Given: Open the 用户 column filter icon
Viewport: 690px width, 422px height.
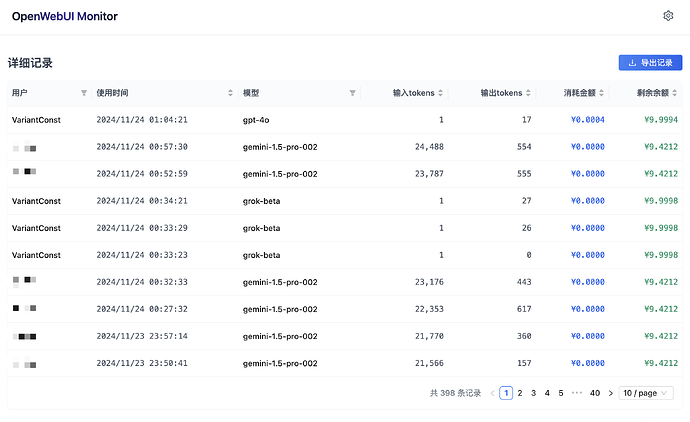Looking at the screenshot, I should pyautogui.click(x=84, y=93).
